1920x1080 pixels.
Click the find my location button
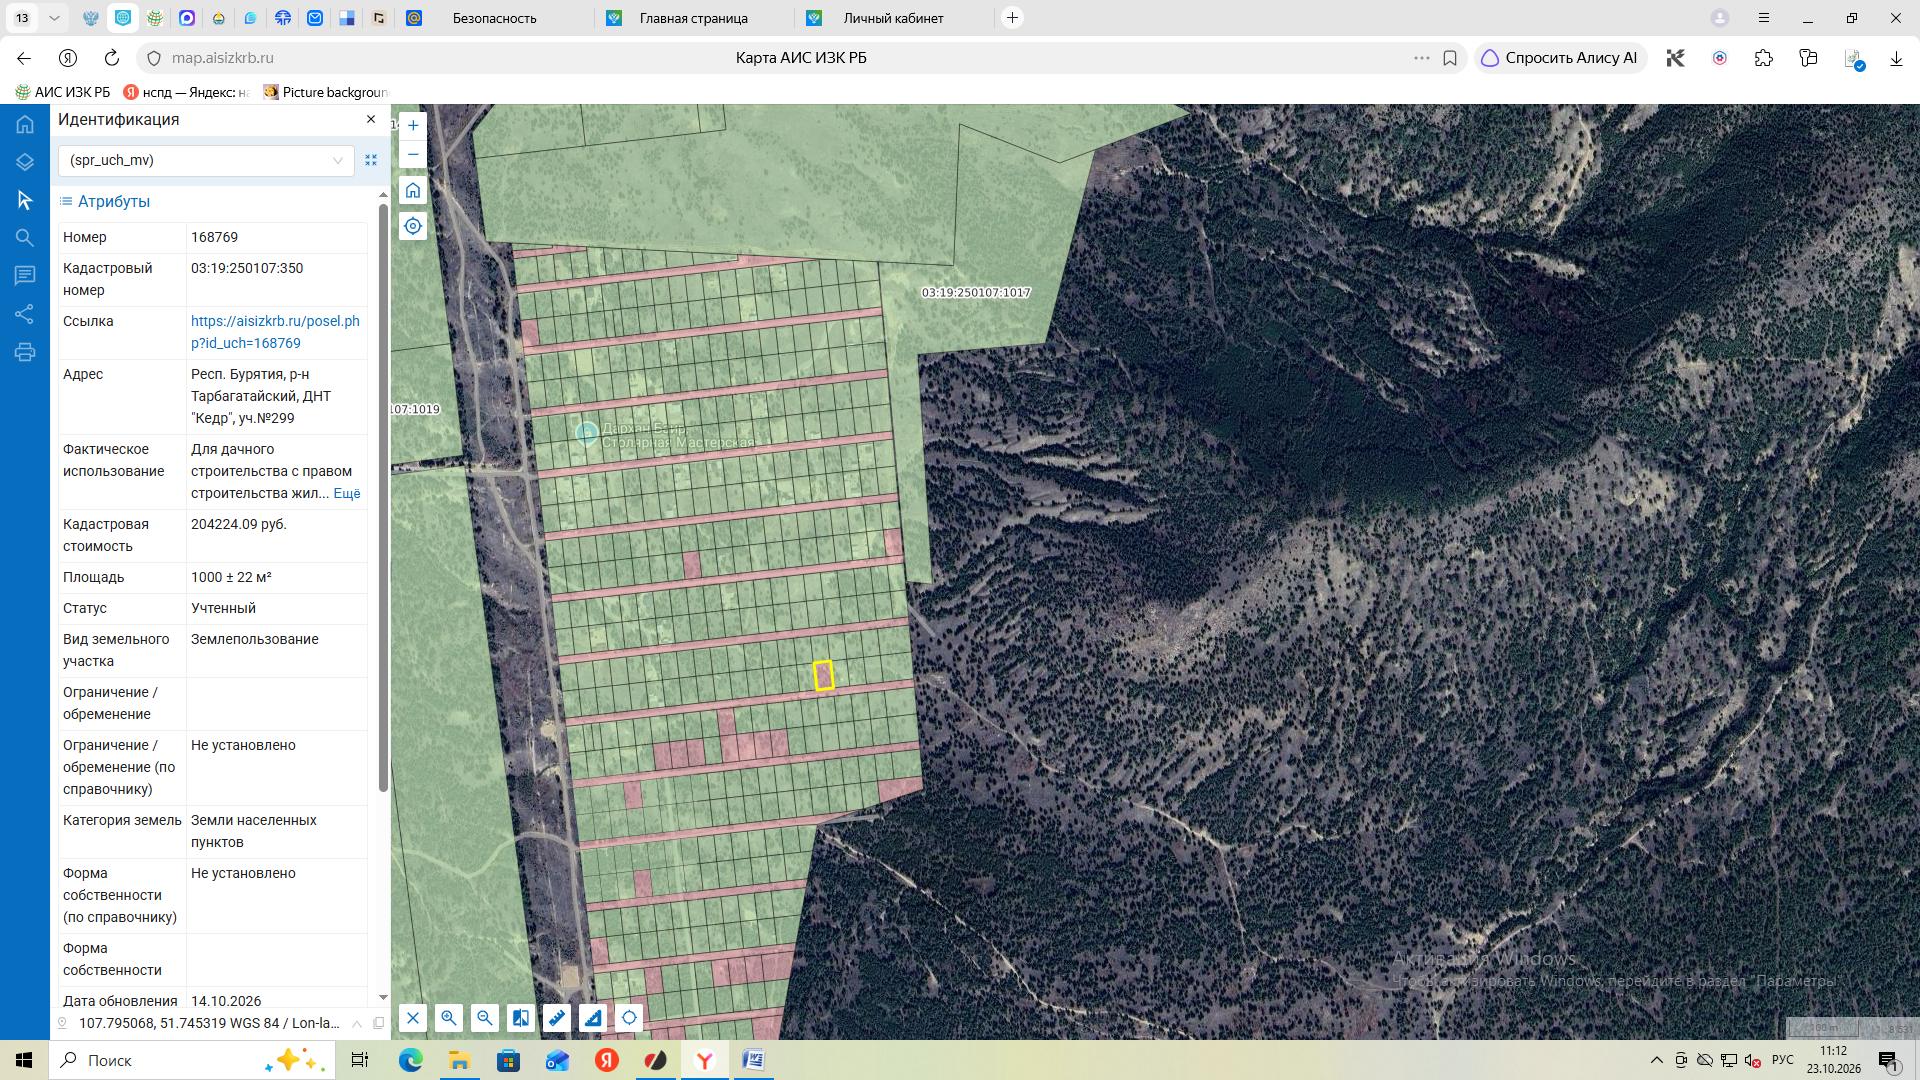(413, 226)
